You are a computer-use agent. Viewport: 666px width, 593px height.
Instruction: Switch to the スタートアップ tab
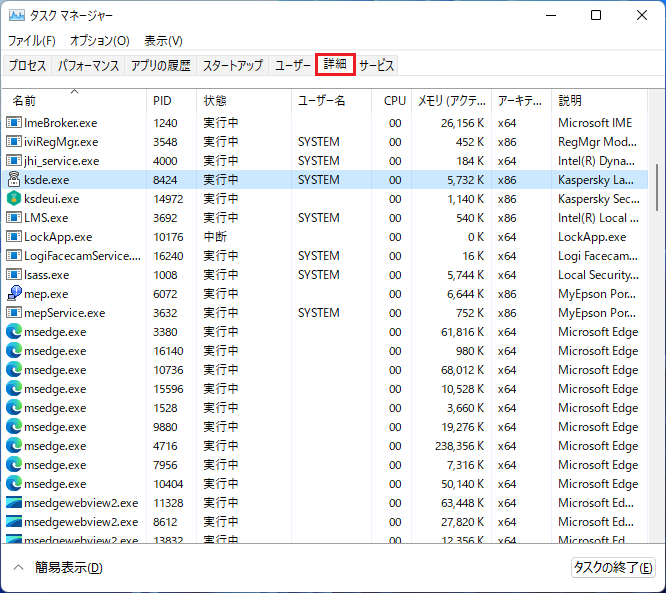(233, 65)
